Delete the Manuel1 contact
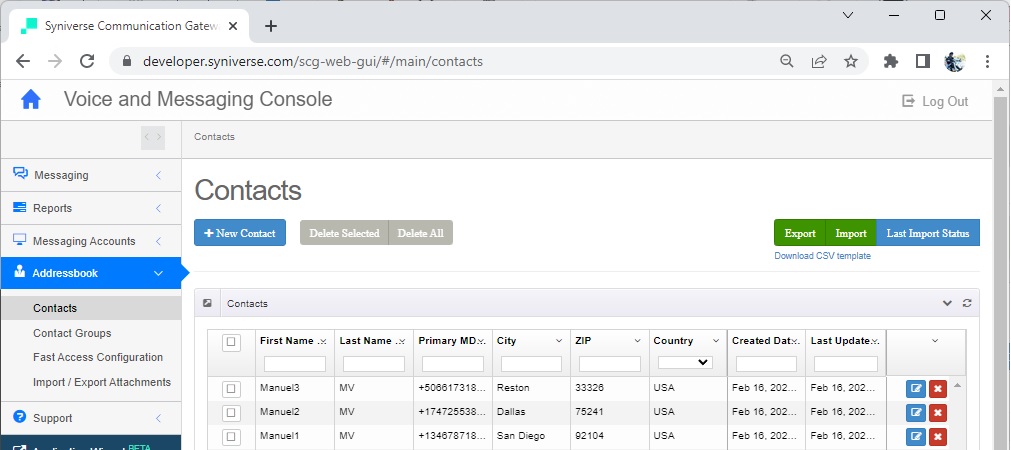Viewport: 1011px width, 450px height. [x=938, y=436]
